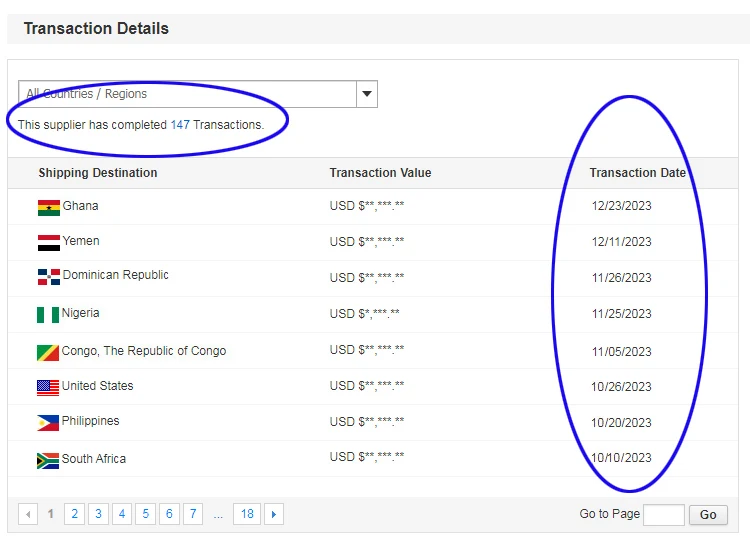The width and height of the screenshot is (750, 540).
Task: Click the Ghana flag icon
Action: tap(49, 208)
